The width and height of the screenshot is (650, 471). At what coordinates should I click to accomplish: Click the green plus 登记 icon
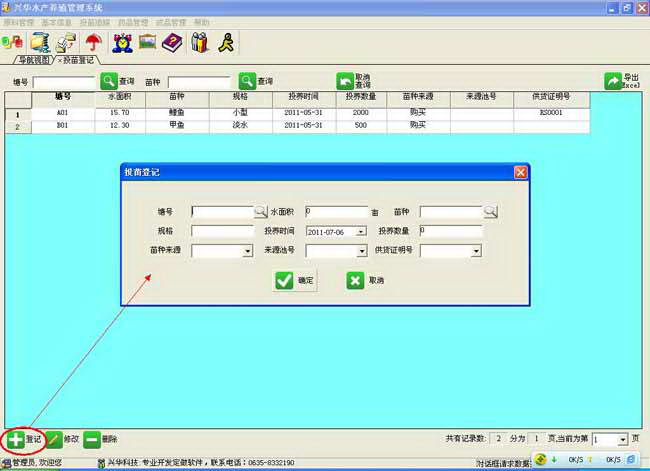[x=16, y=439]
